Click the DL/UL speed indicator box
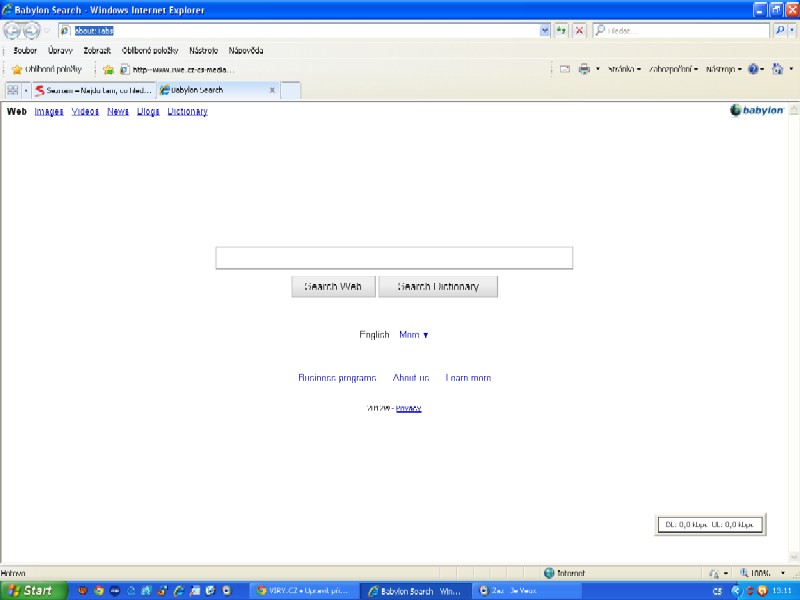Viewport: 800px width, 600px height. (710, 524)
